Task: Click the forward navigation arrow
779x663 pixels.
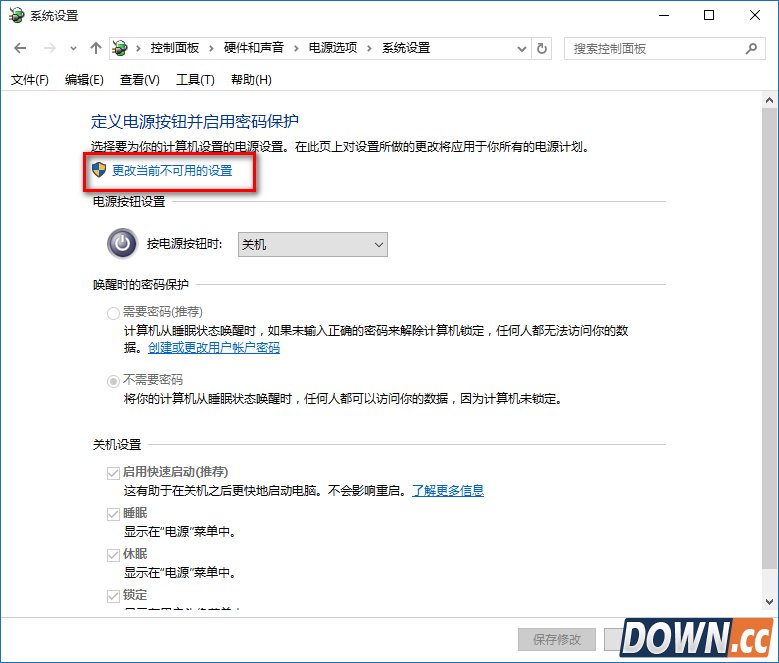Action: point(50,48)
